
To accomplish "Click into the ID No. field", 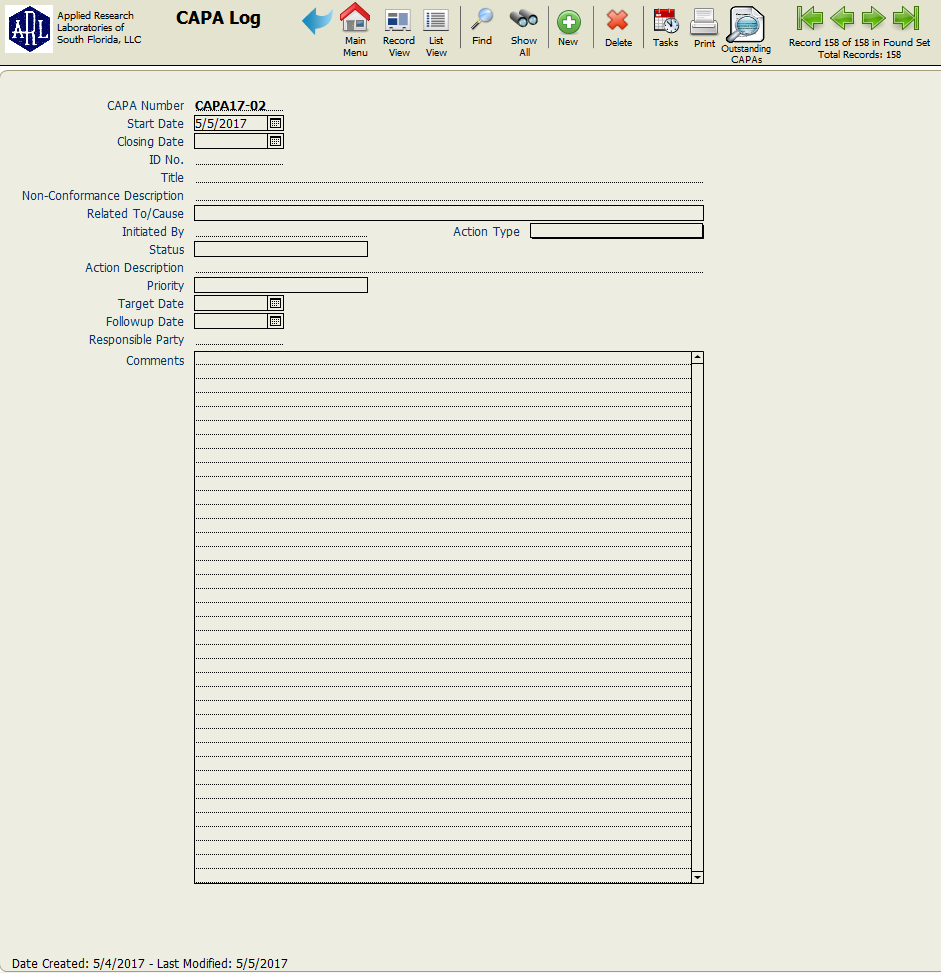I will [x=239, y=159].
